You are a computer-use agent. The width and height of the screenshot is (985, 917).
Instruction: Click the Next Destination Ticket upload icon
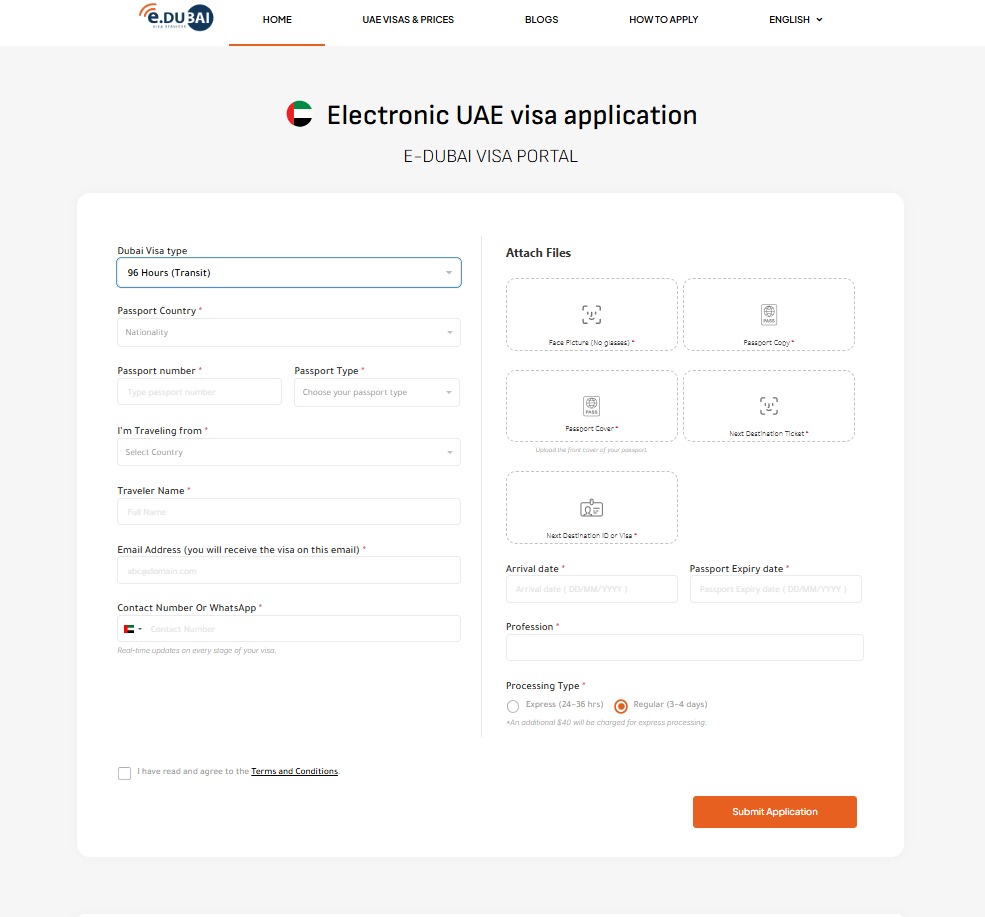768,405
